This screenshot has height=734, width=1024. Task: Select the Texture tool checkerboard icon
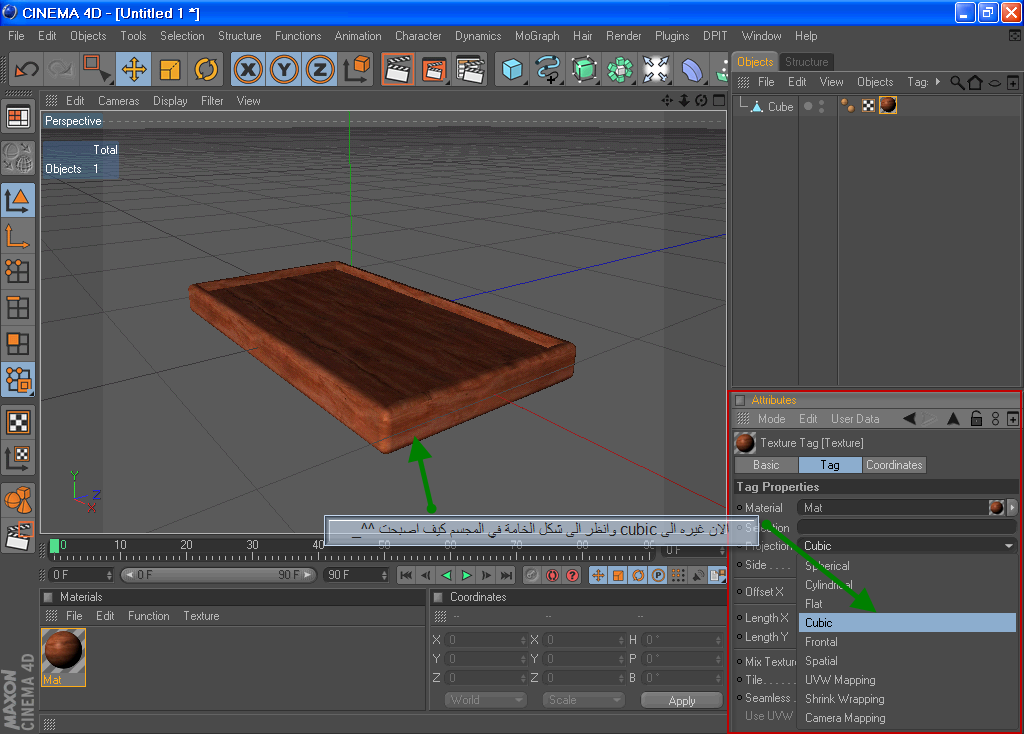(18, 423)
